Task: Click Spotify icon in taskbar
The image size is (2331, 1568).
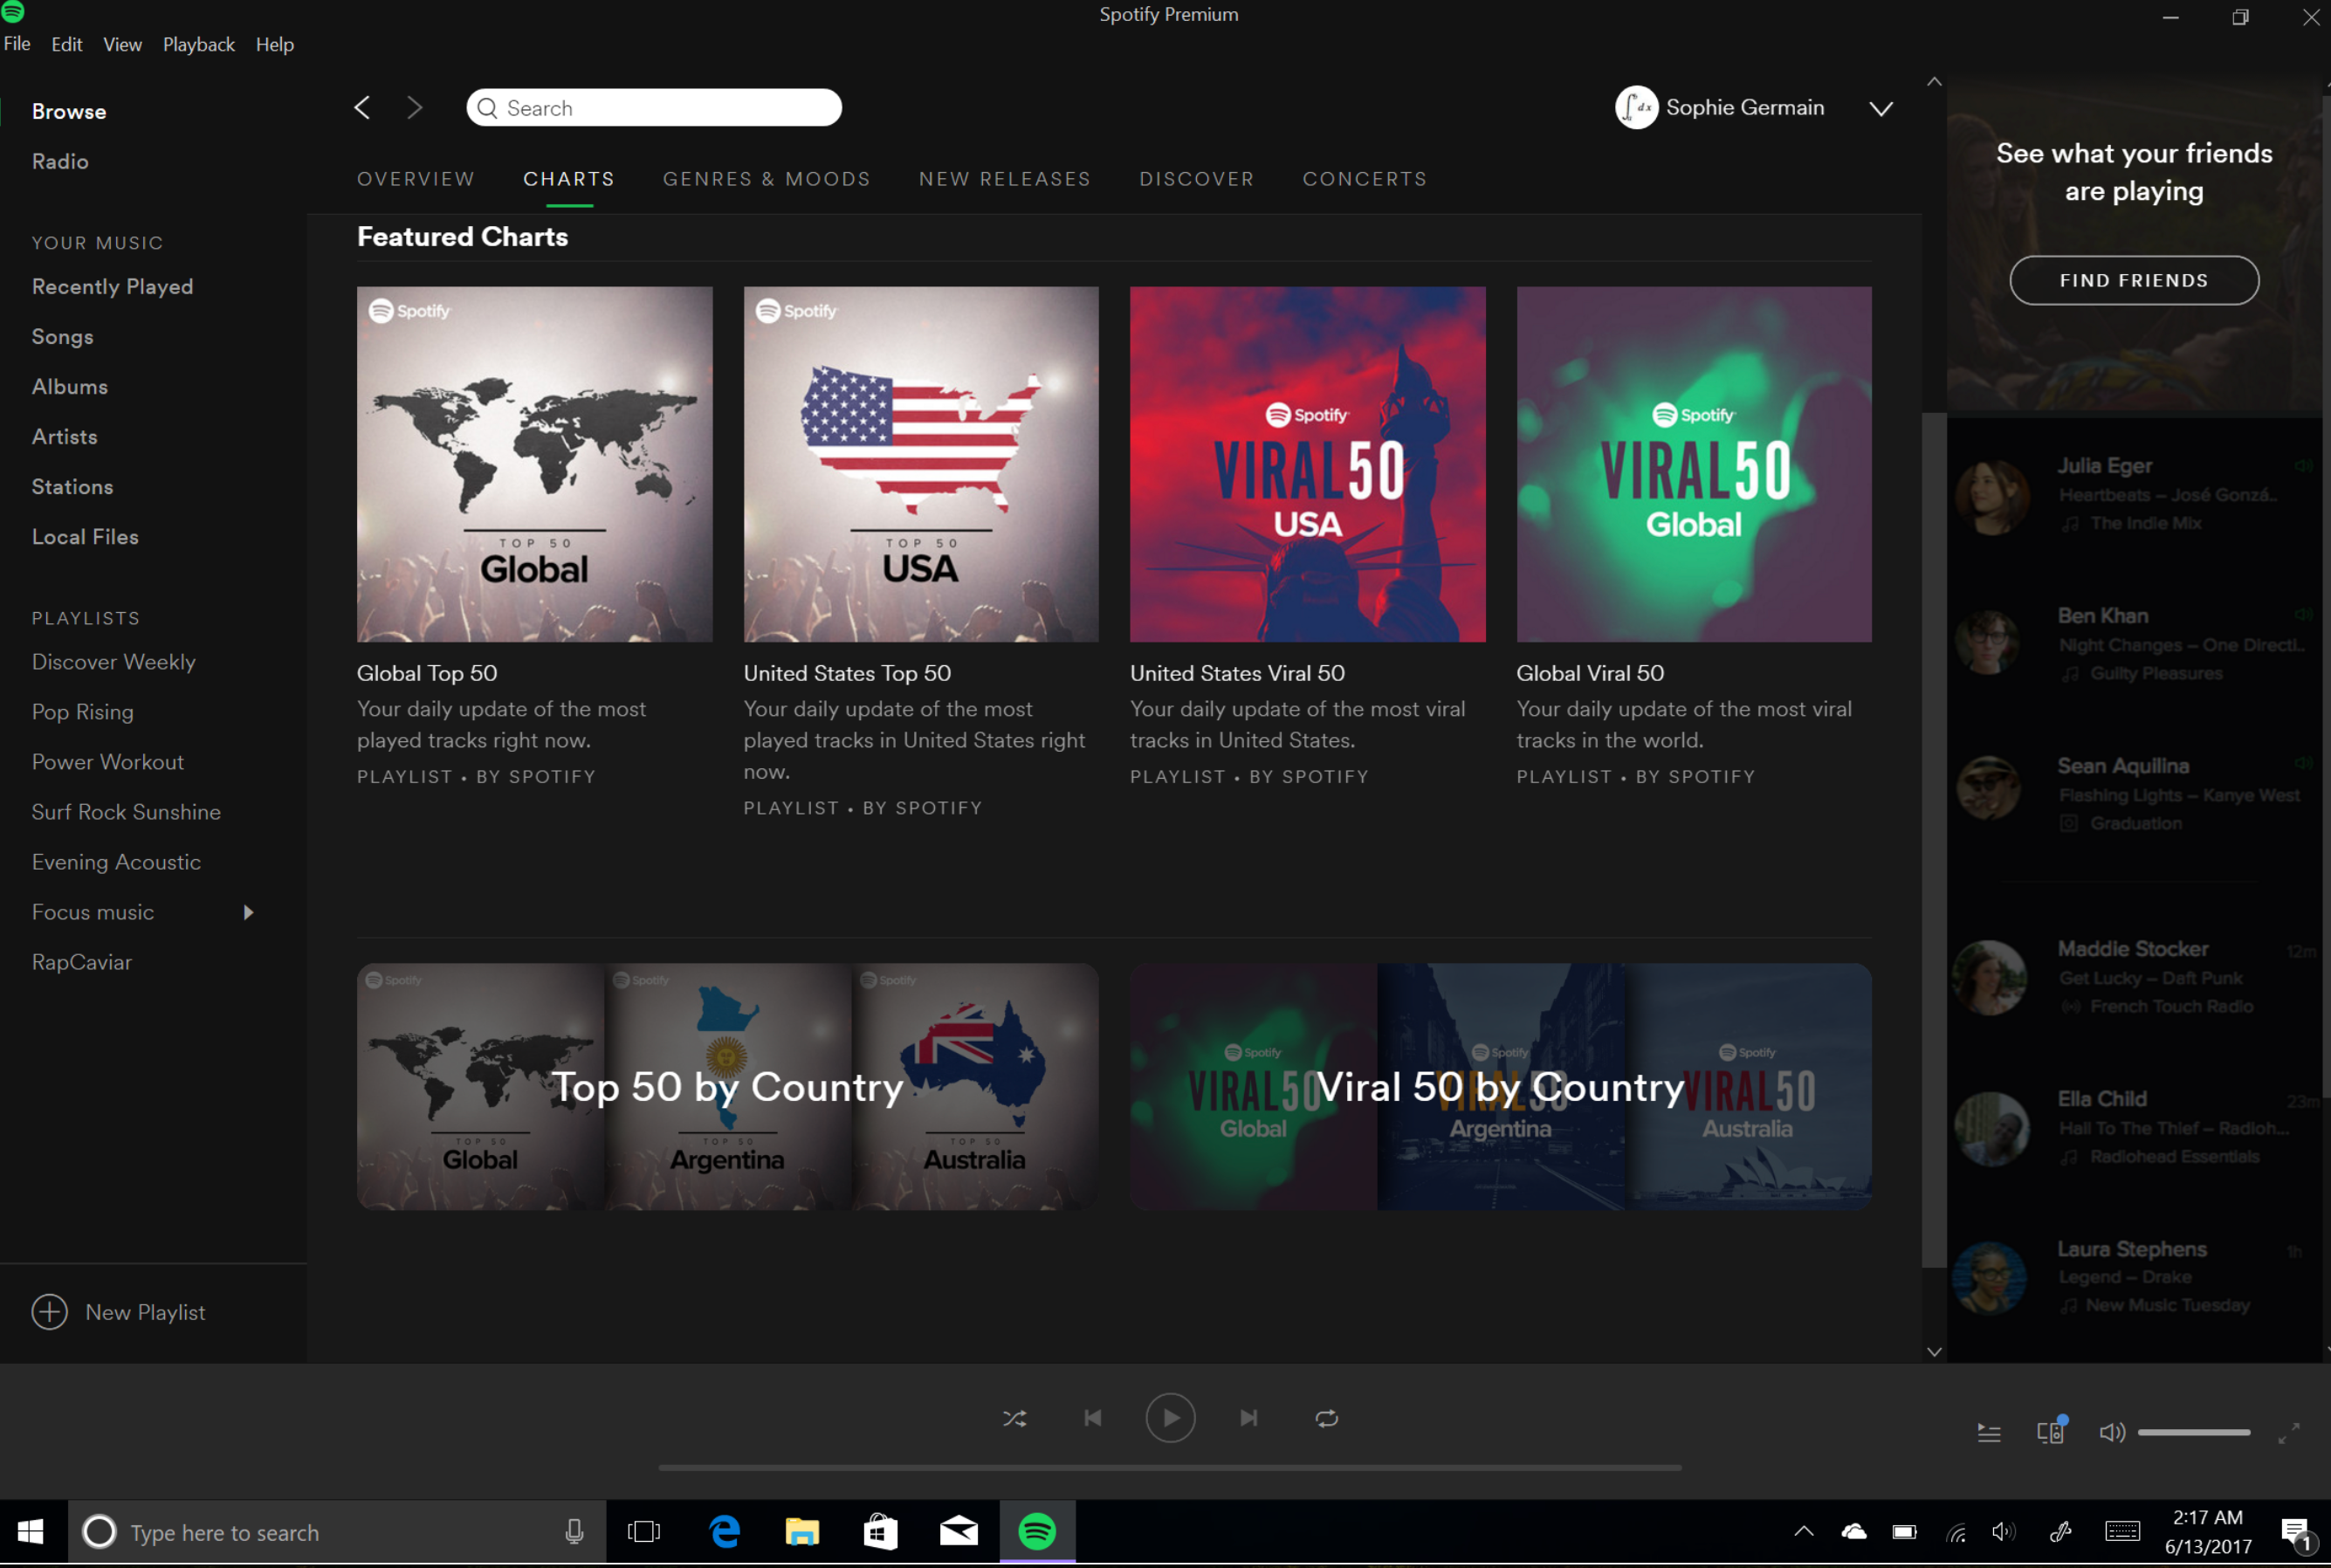Action: coord(1037,1531)
